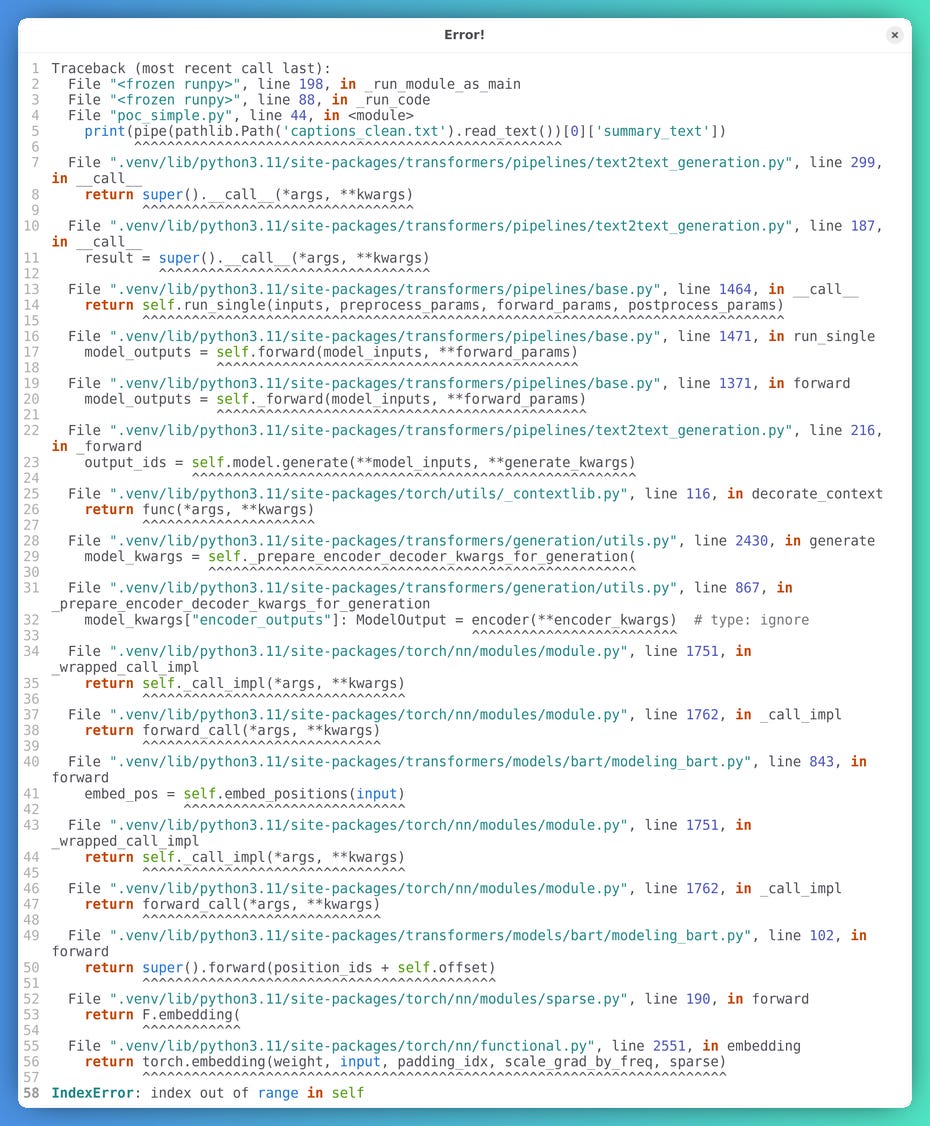Select module.py line 1762 entry on row 37

tap(455, 715)
